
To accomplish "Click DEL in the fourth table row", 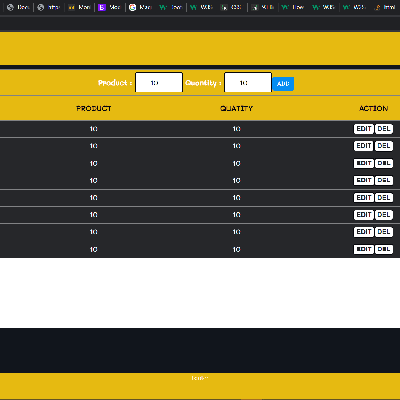I will 384,180.
